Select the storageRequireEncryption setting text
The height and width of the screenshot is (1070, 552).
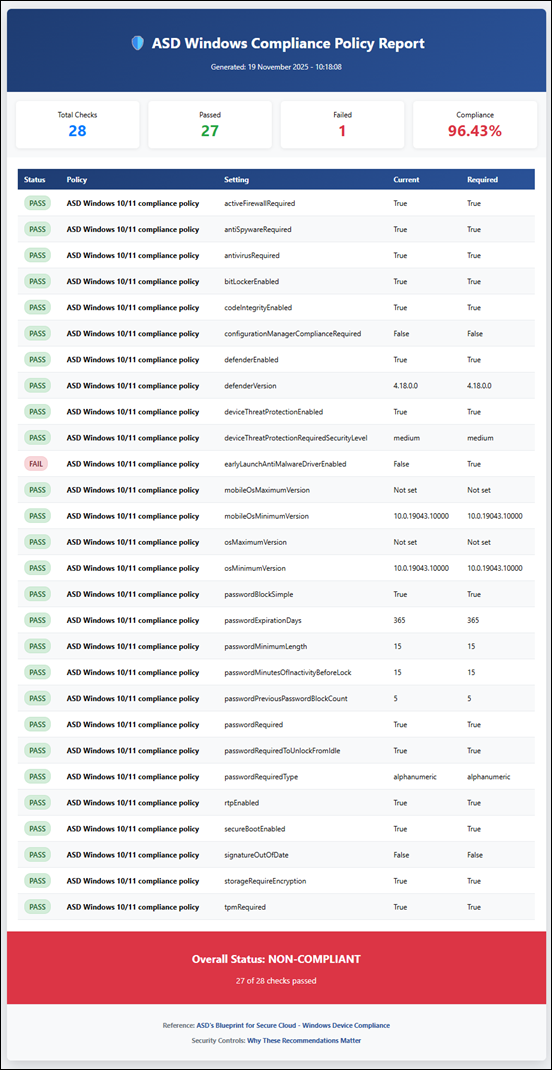point(265,881)
